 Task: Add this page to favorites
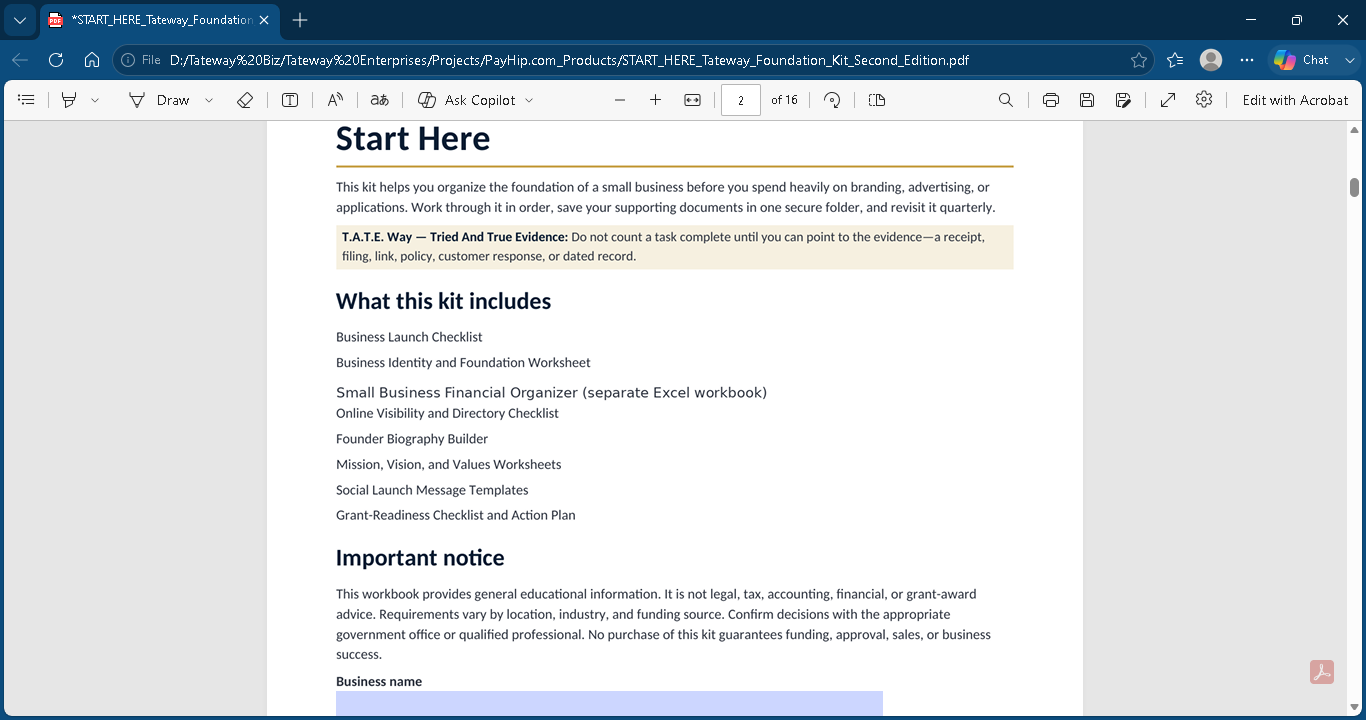pyautogui.click(x=1139, y=60)
